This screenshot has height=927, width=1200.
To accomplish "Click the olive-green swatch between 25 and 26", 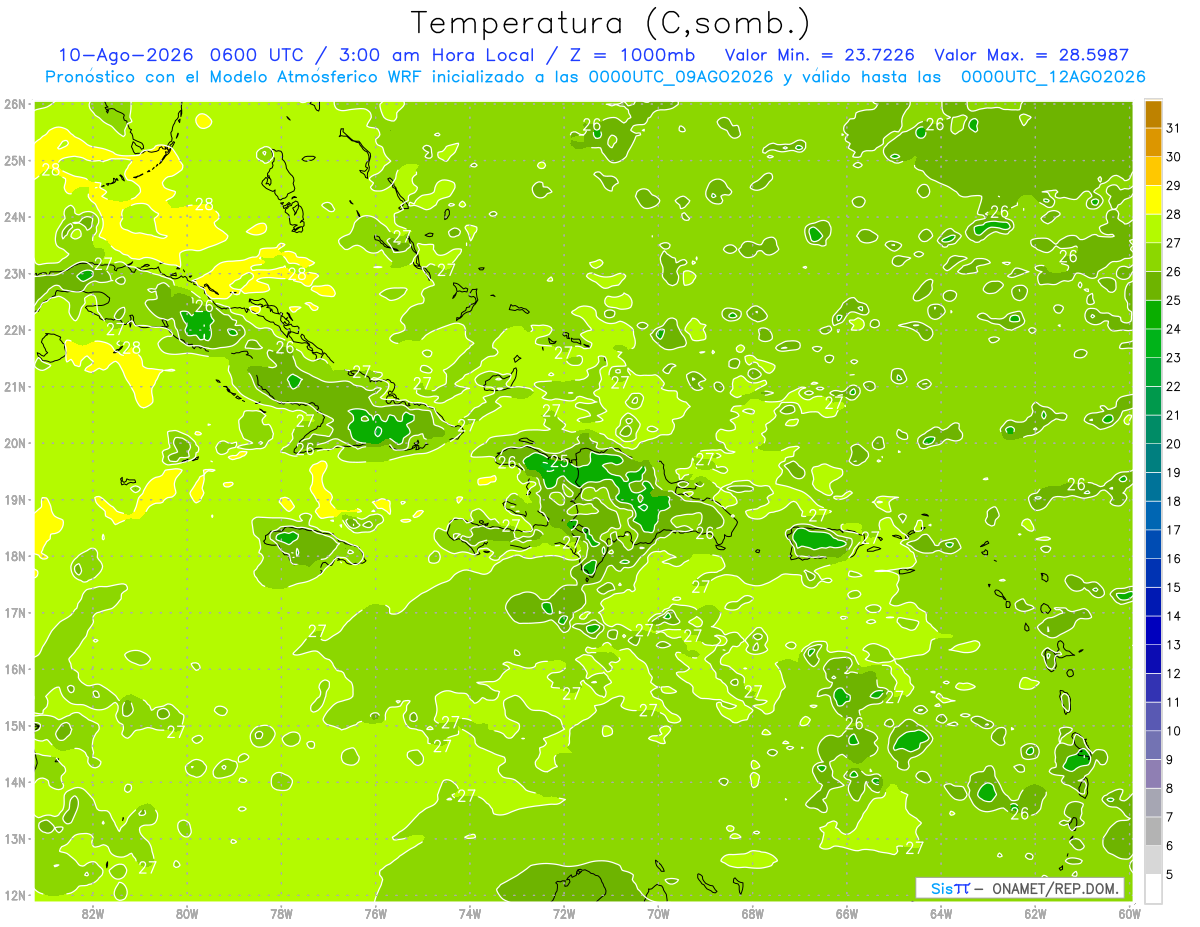I will 1153,286.
